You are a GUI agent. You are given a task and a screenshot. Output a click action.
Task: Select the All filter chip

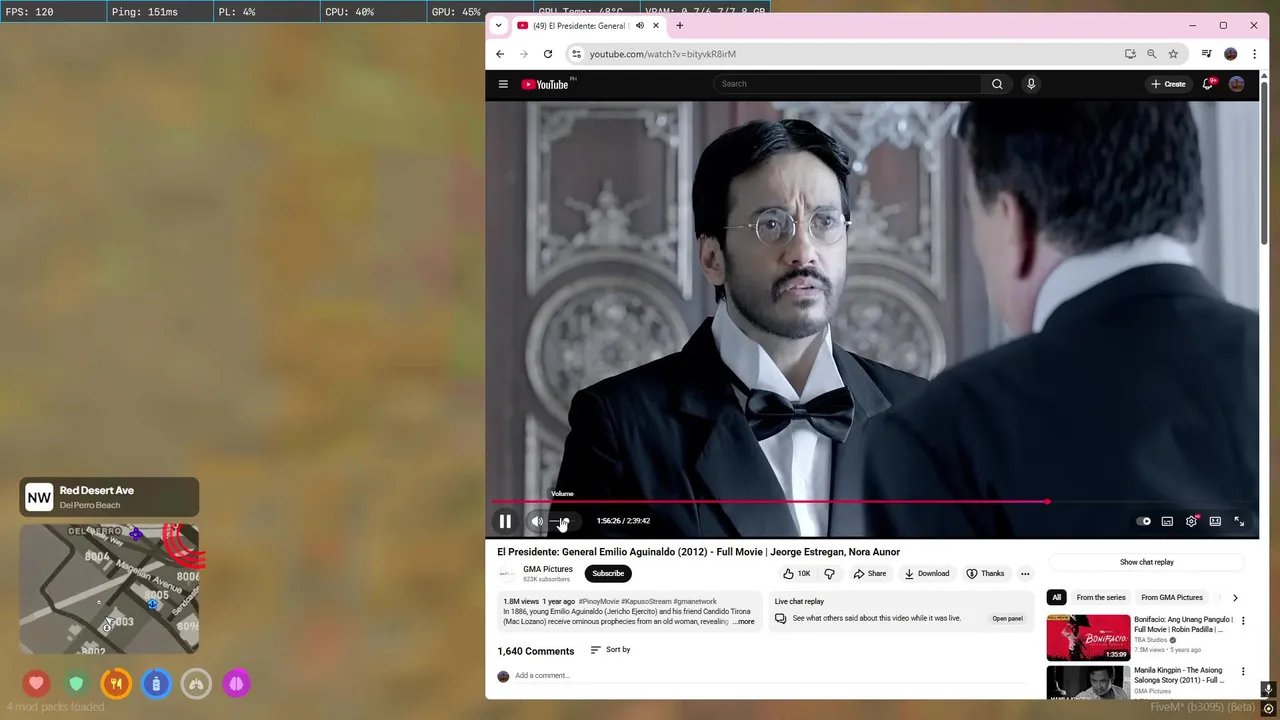[1056, 598]
